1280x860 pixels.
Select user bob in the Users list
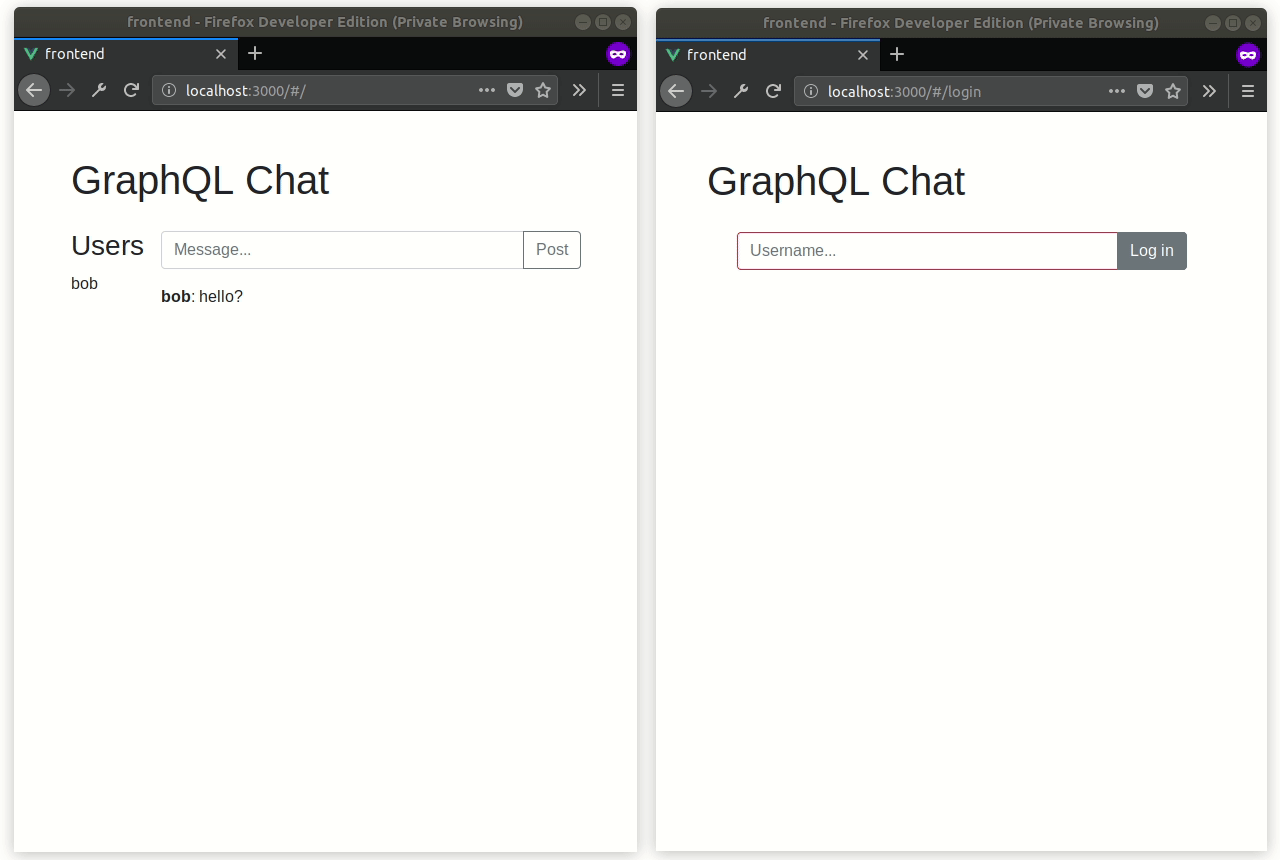pyautogui.click(x=84, y=284)
